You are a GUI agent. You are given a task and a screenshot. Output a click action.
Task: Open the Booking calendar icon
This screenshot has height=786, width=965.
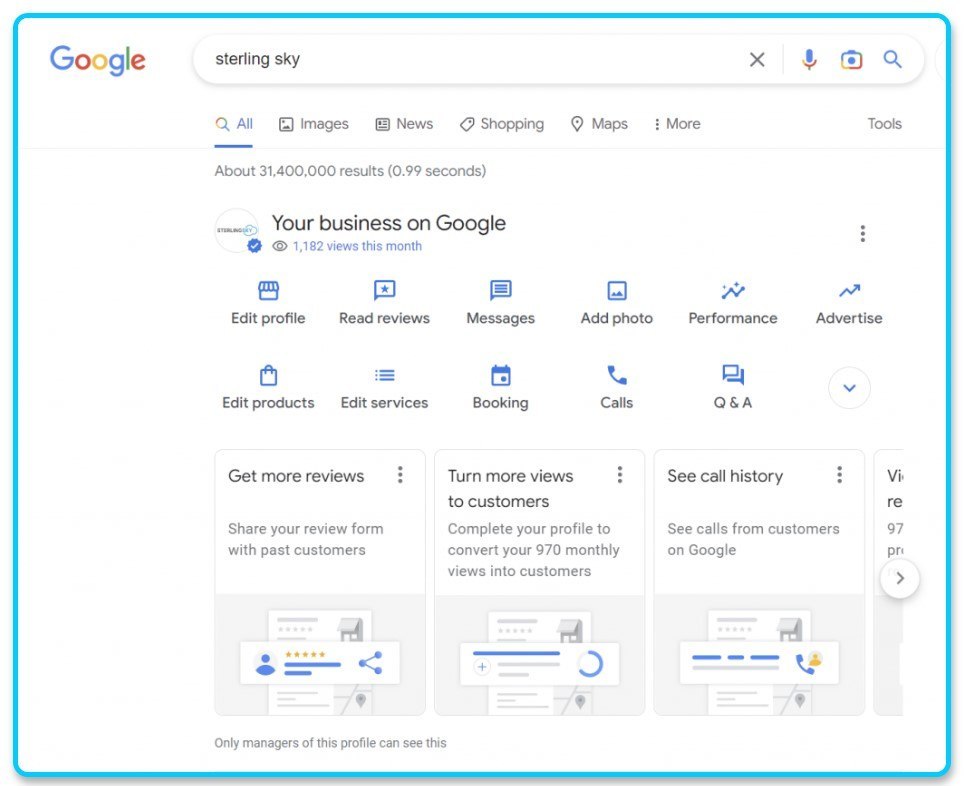click(x=500, y=375)
